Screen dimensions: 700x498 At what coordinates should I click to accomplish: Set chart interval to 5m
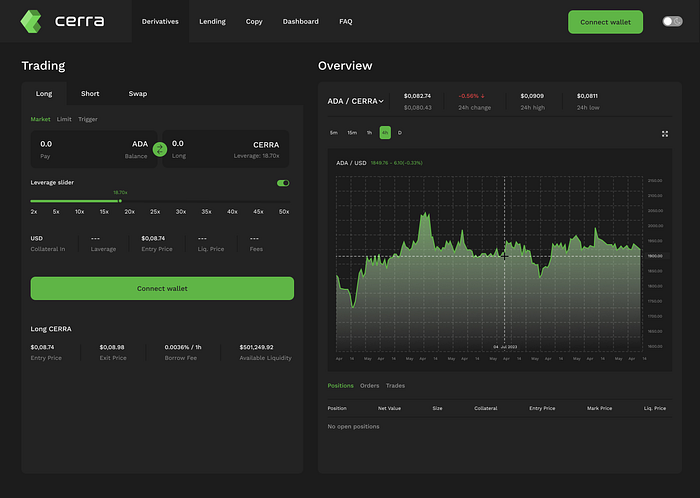333,133
